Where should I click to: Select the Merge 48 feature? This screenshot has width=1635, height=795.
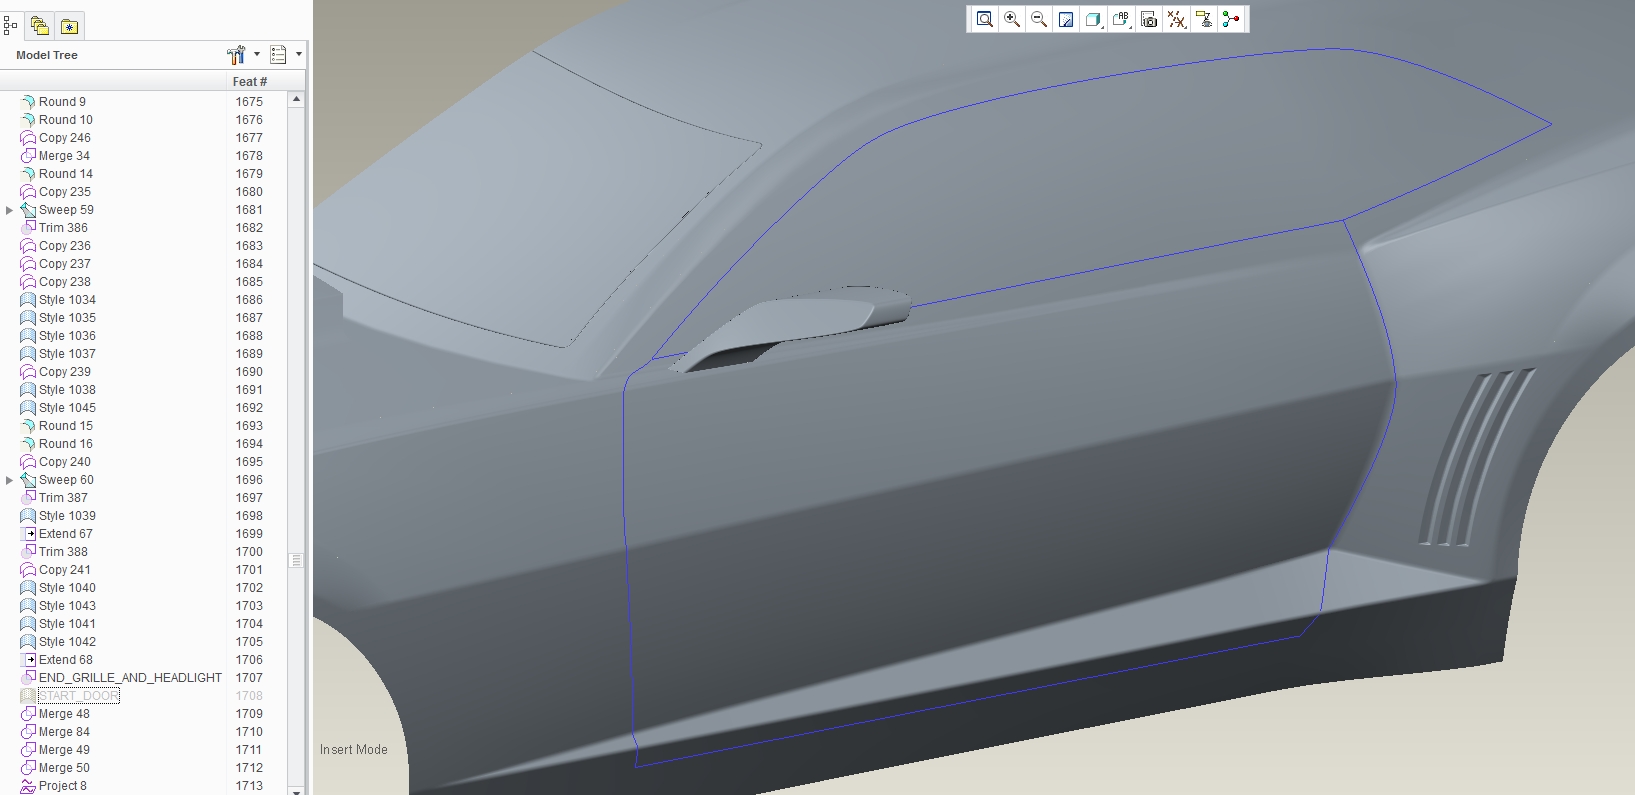(x=64, y=714)
